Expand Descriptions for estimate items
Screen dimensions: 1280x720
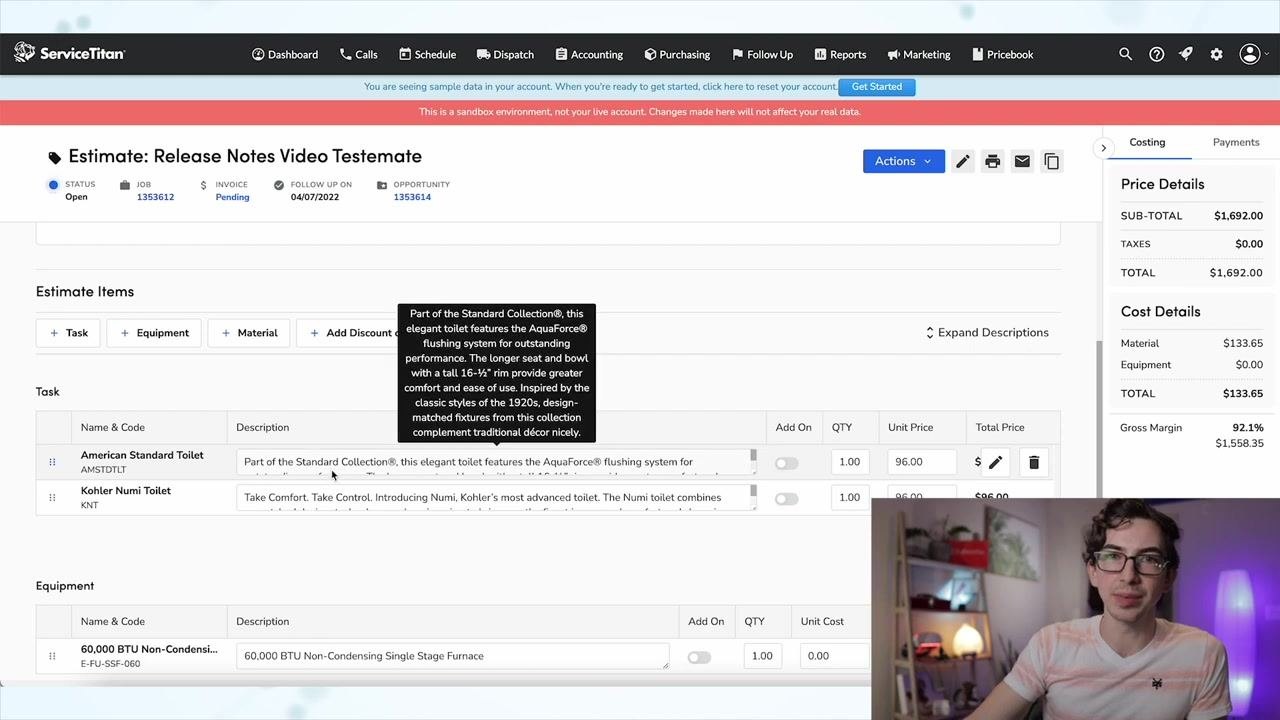point(986,332)
